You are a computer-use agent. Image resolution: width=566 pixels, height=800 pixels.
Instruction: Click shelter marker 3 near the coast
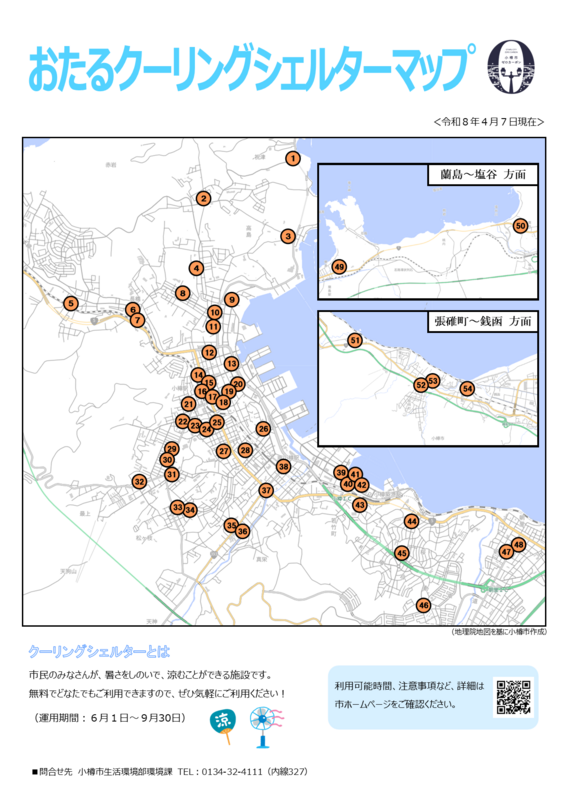click(x=288, y=236)
